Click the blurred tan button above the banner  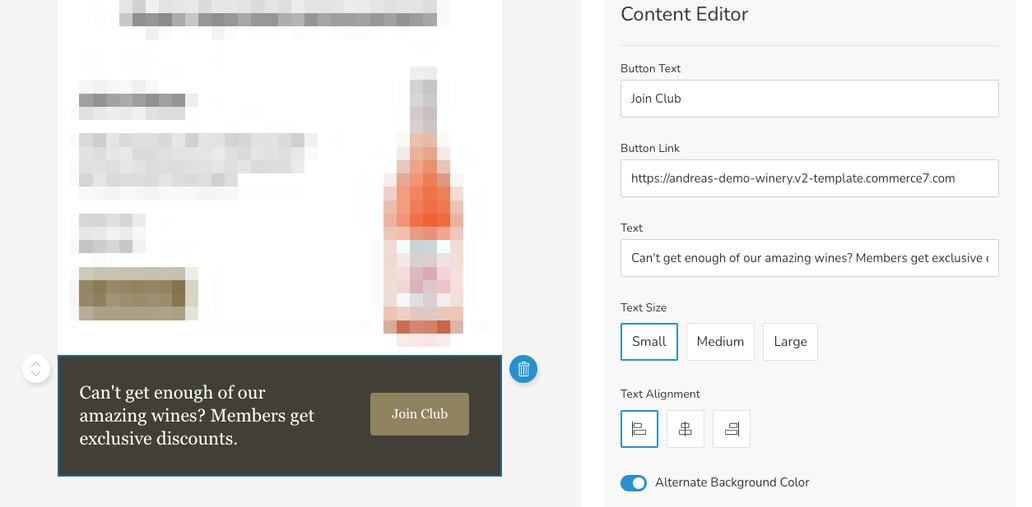click(x=138, y=293)
